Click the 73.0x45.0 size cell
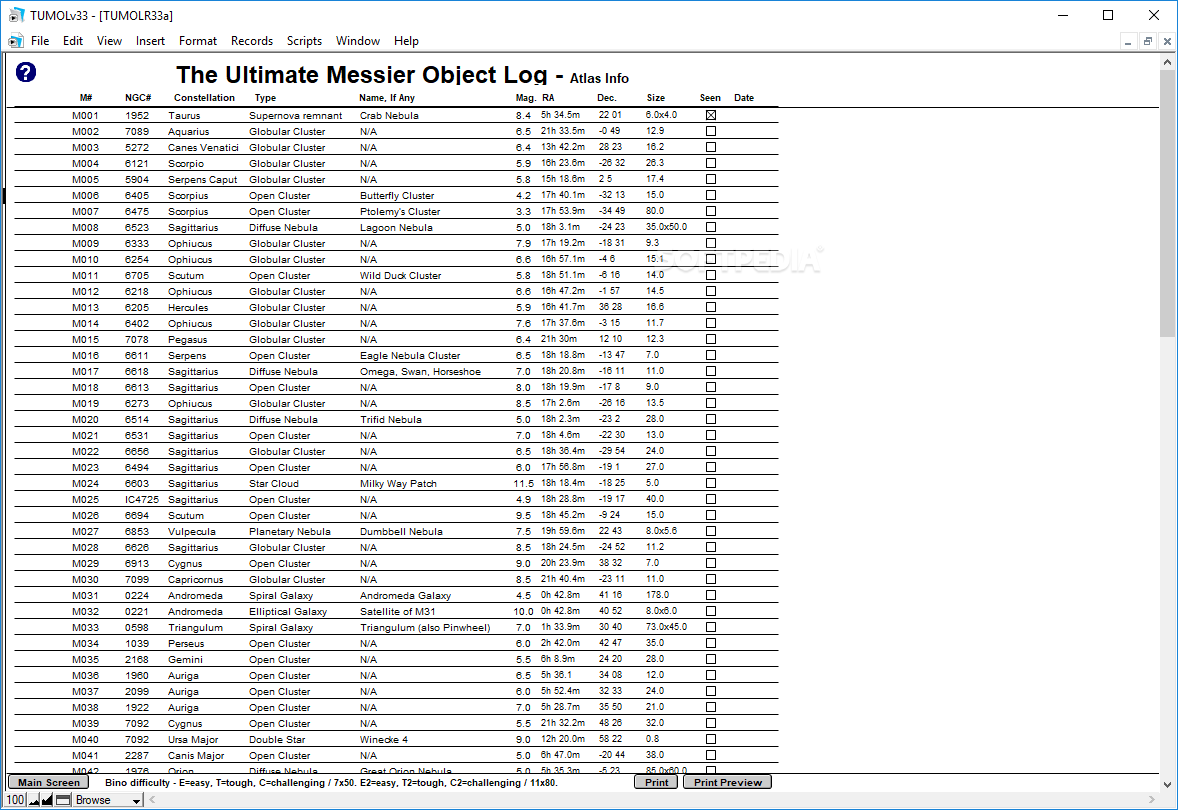1178x810 pixels. point(666,627)
